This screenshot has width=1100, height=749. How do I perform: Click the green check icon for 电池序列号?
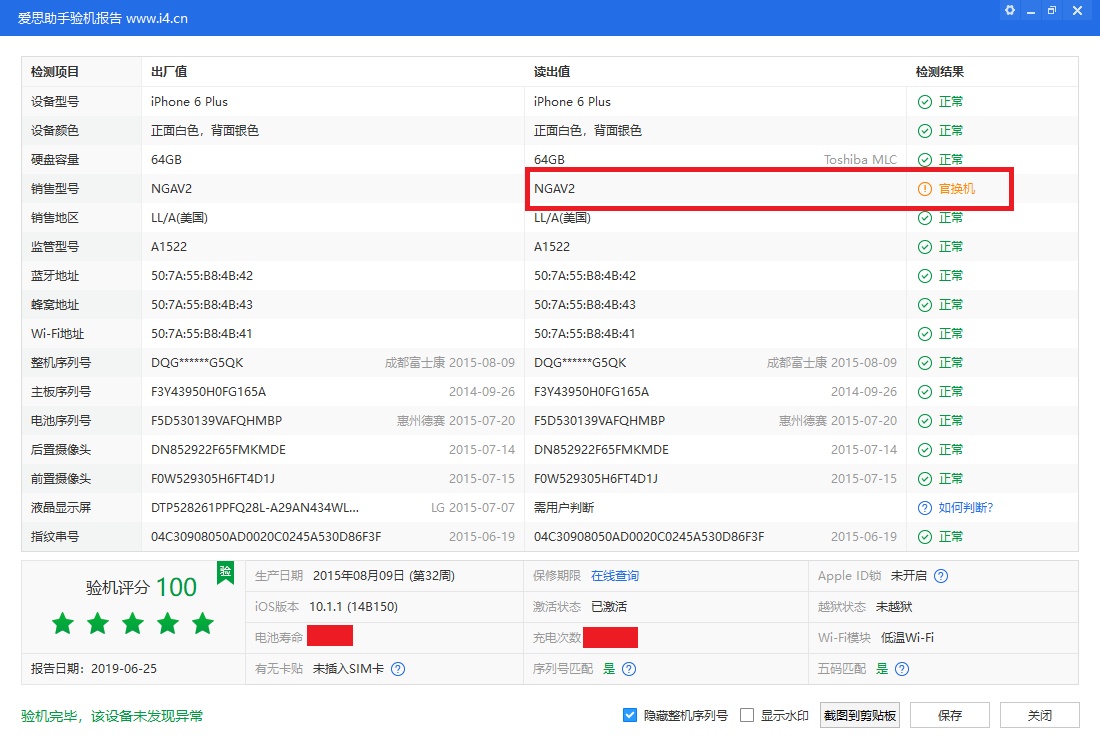tap(925, 421)
